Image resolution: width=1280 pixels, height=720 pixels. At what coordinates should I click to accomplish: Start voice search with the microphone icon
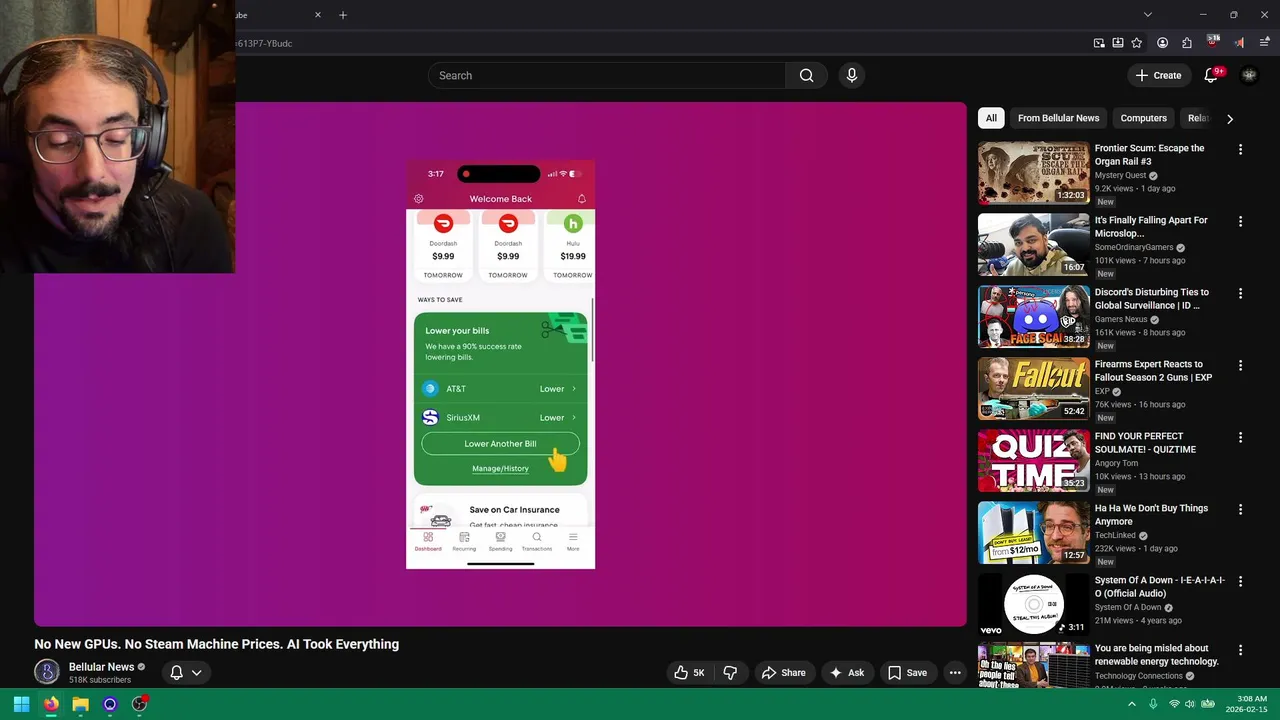[852, 75]
